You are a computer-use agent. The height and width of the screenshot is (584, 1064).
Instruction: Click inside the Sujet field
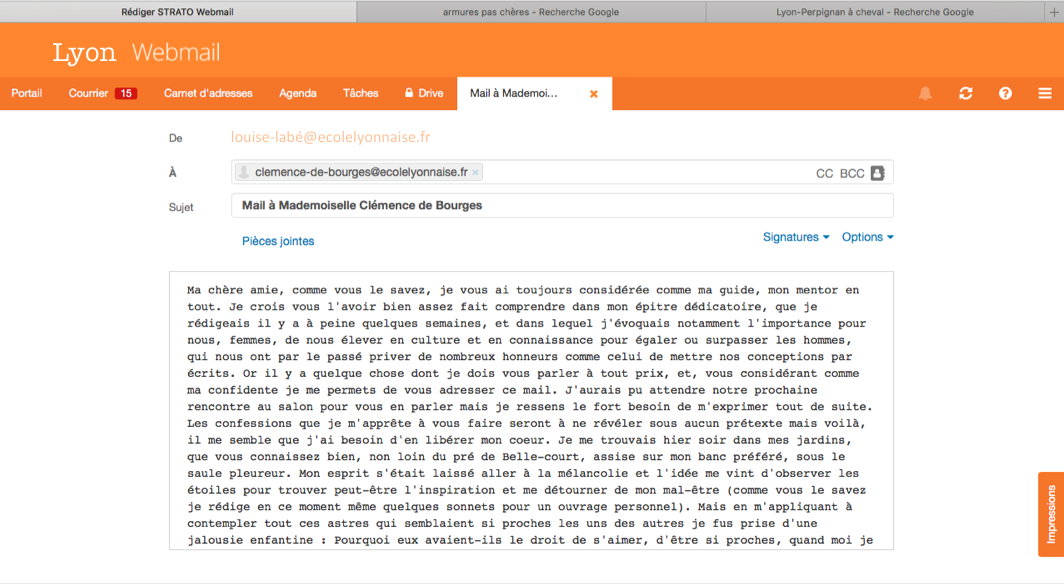[562, 206]
